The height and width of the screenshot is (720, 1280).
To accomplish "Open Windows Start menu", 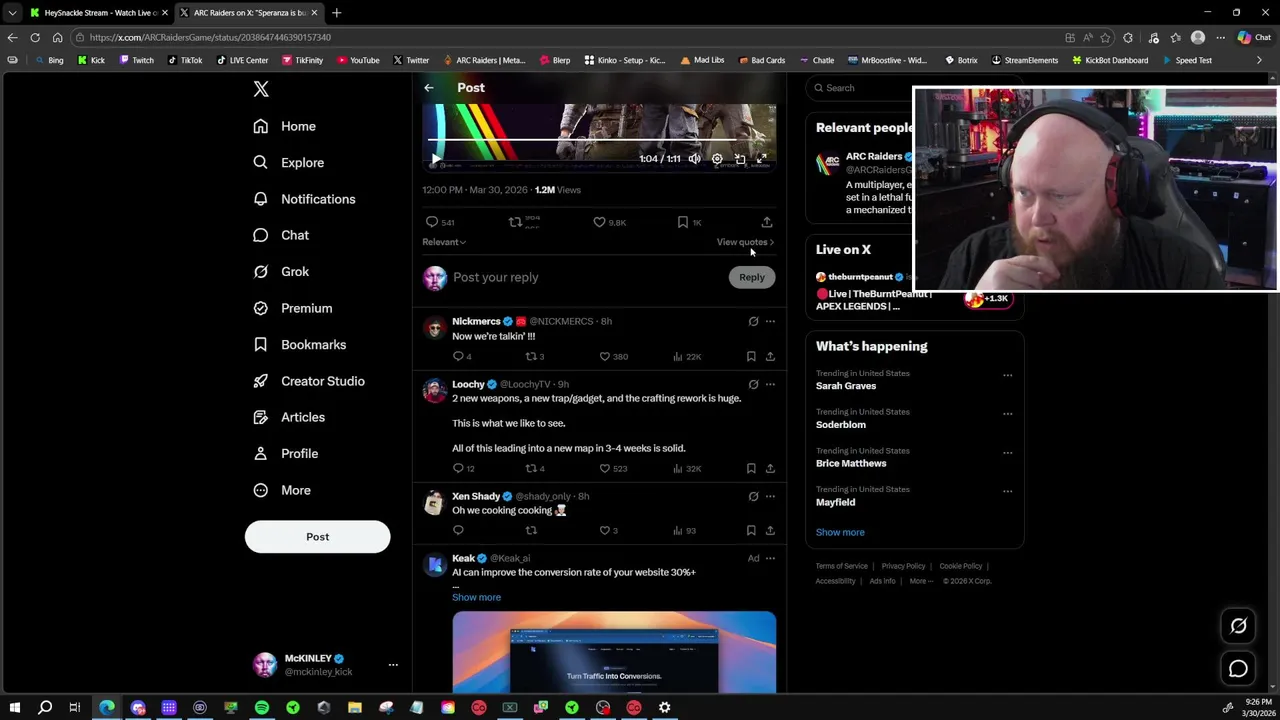I will point(15,708).
